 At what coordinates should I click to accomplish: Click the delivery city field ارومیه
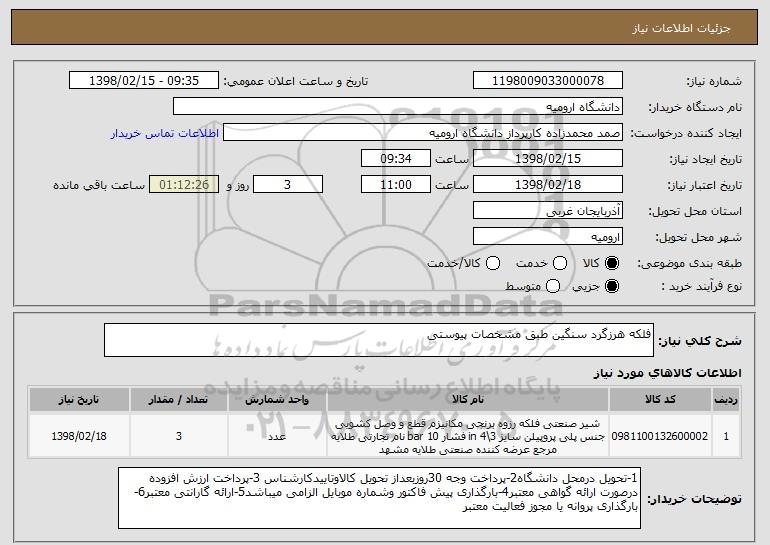tap(548, 237)
